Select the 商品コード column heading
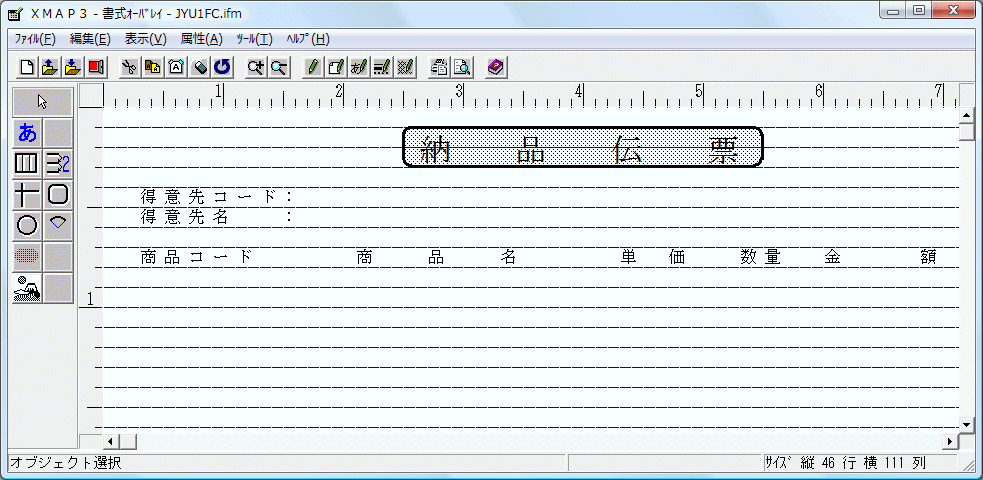The height and width of the screenshot is (480, 983). point(196,257)
